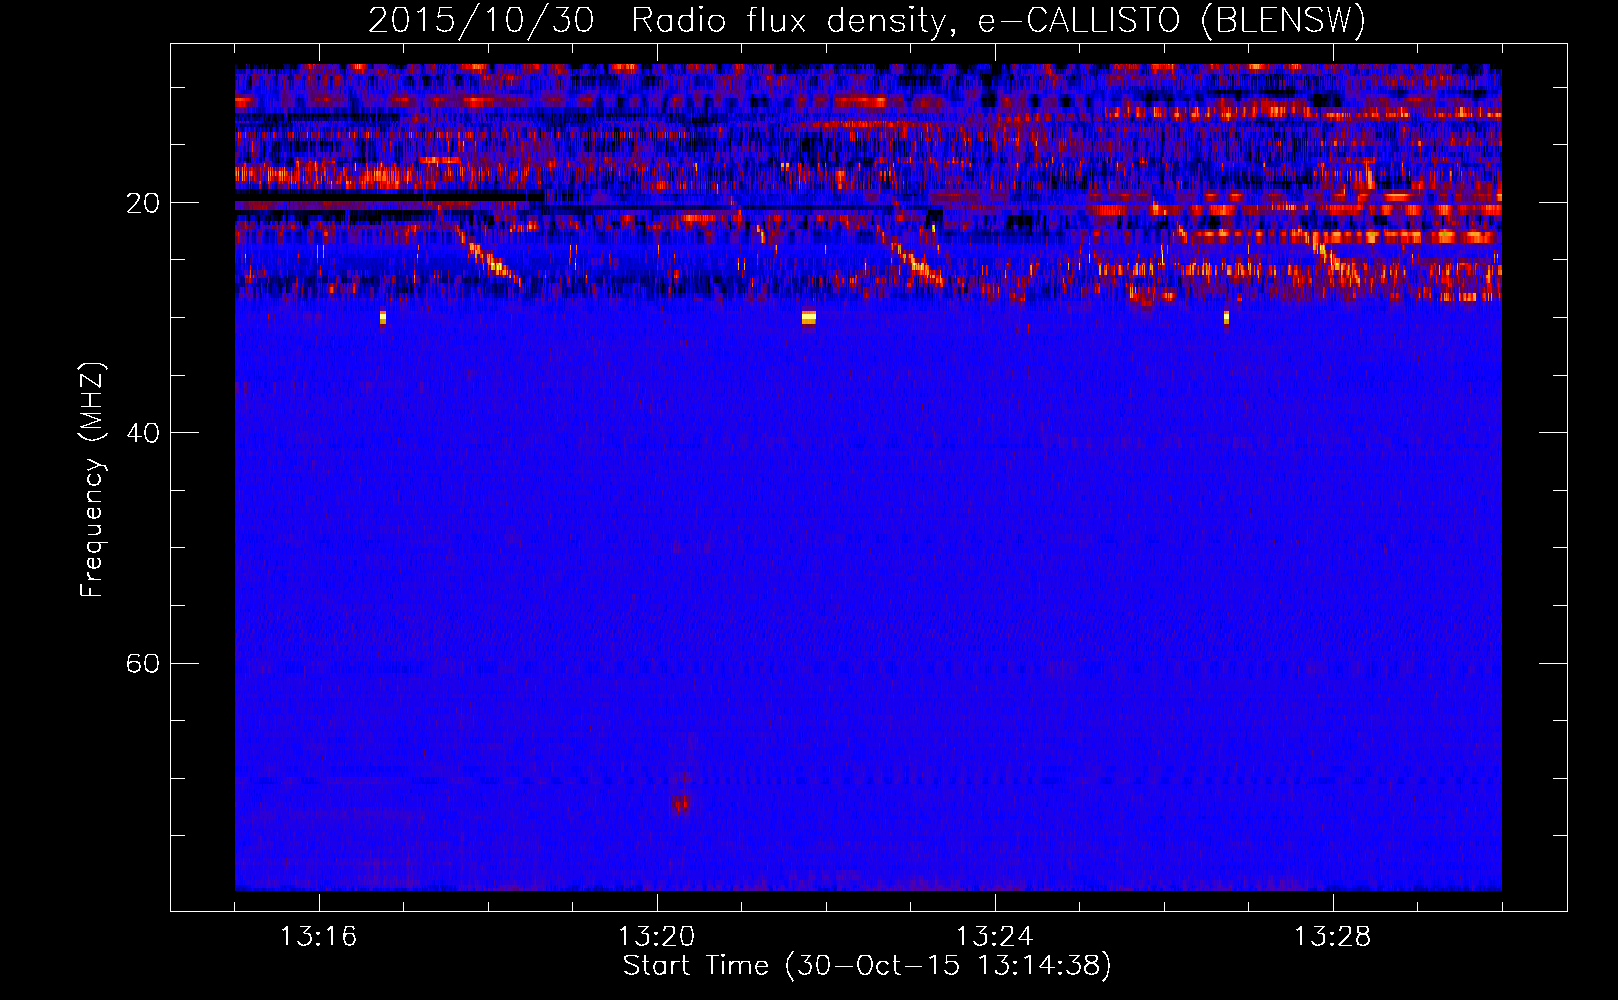The width and height of the screenshot is (1618, 1000).
Task: Click the plot title '2015/10/30 Radio flux density'
Action: (867, 20)
